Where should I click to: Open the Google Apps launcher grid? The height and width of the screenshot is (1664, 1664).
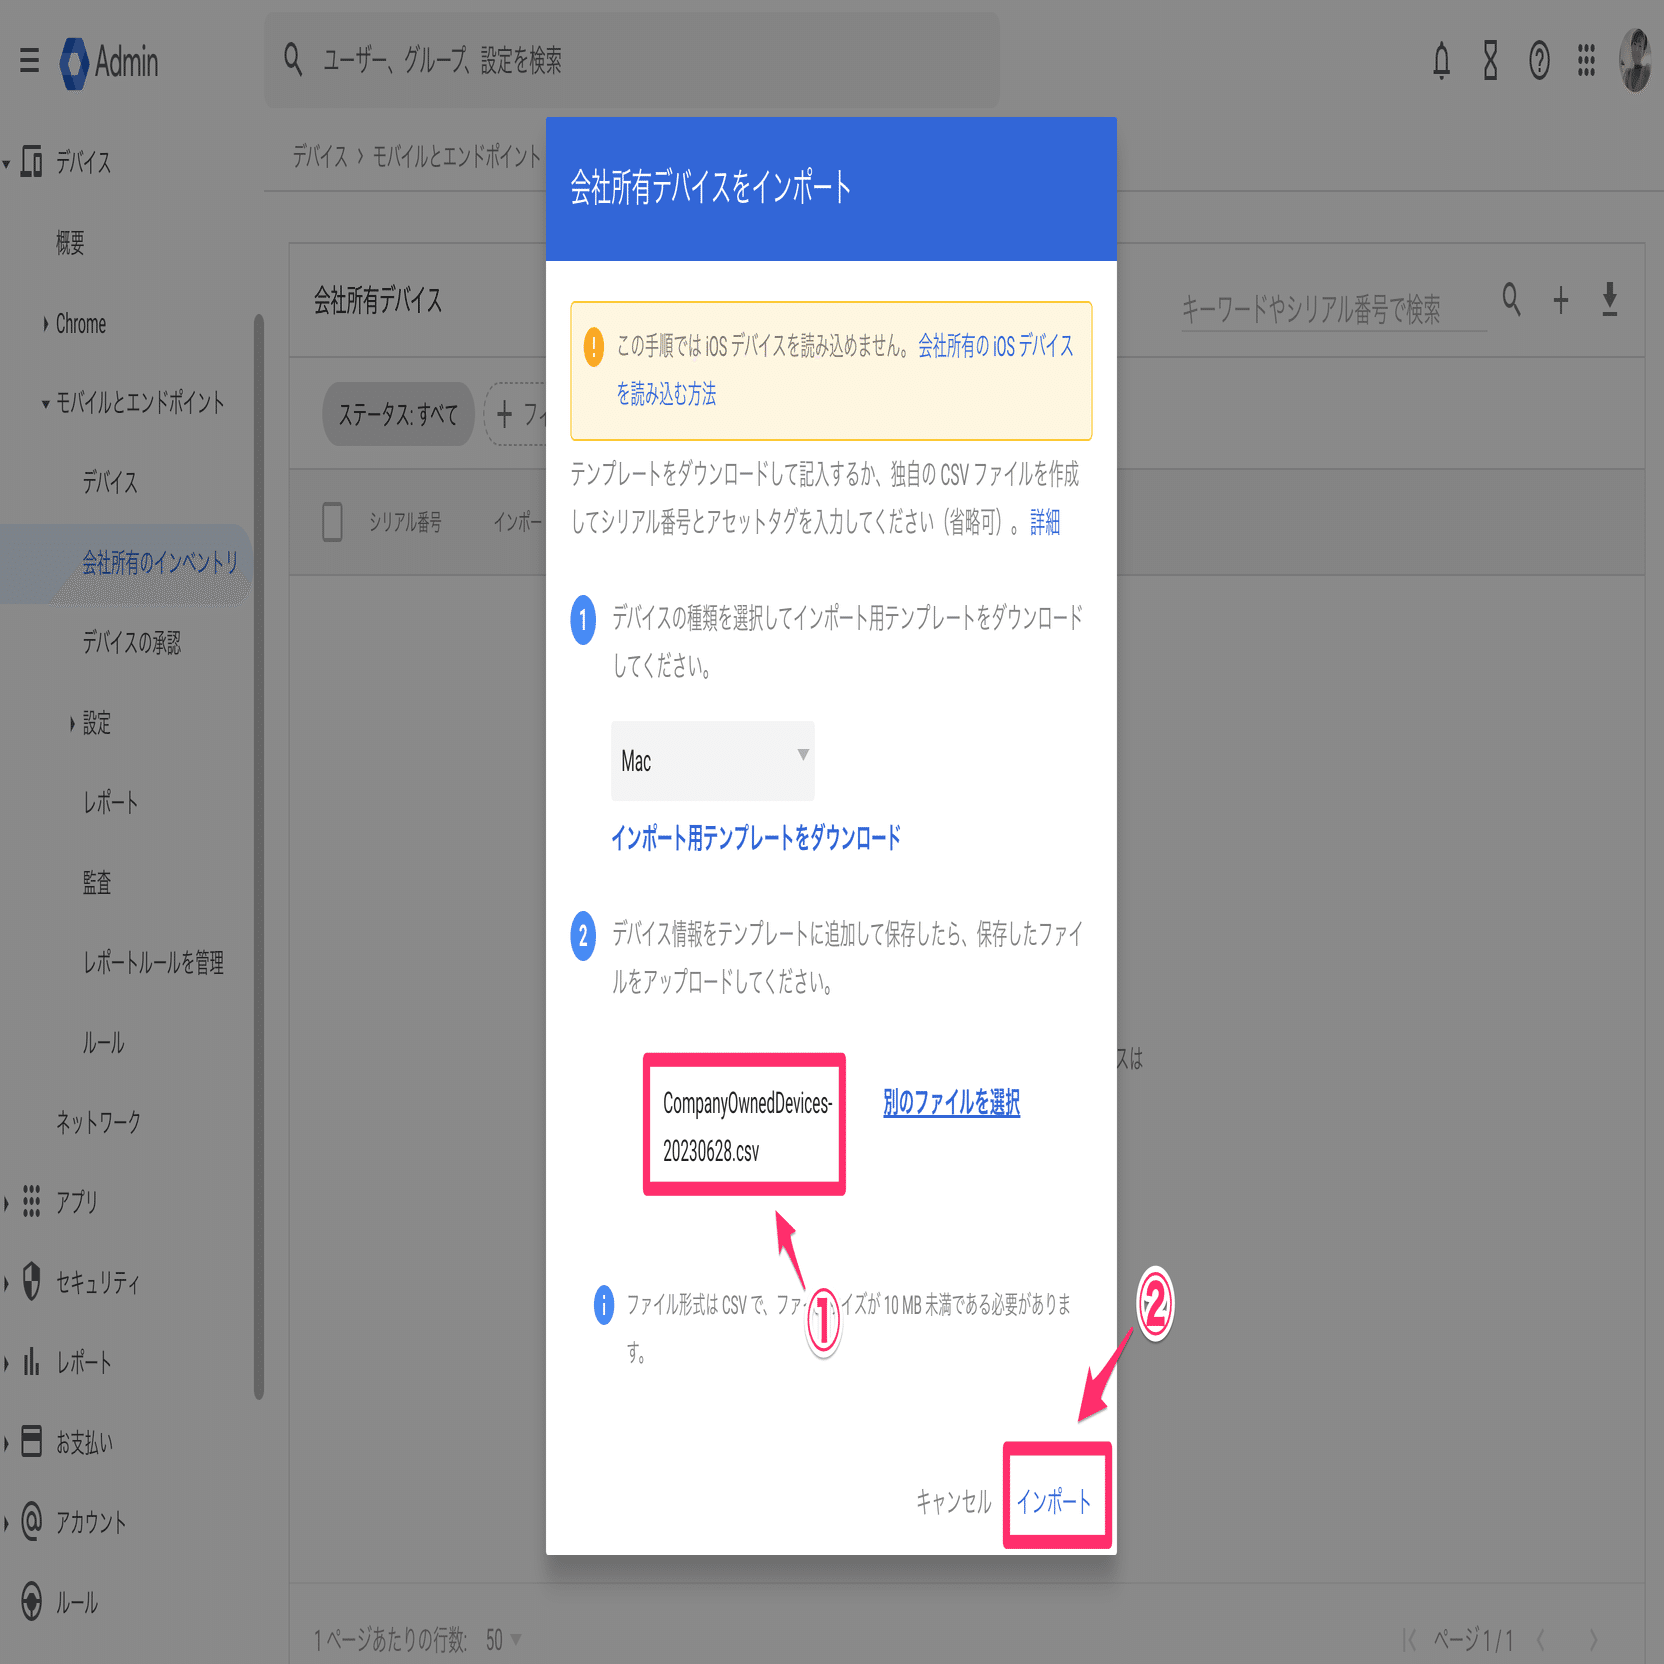tap(1586, 62)
